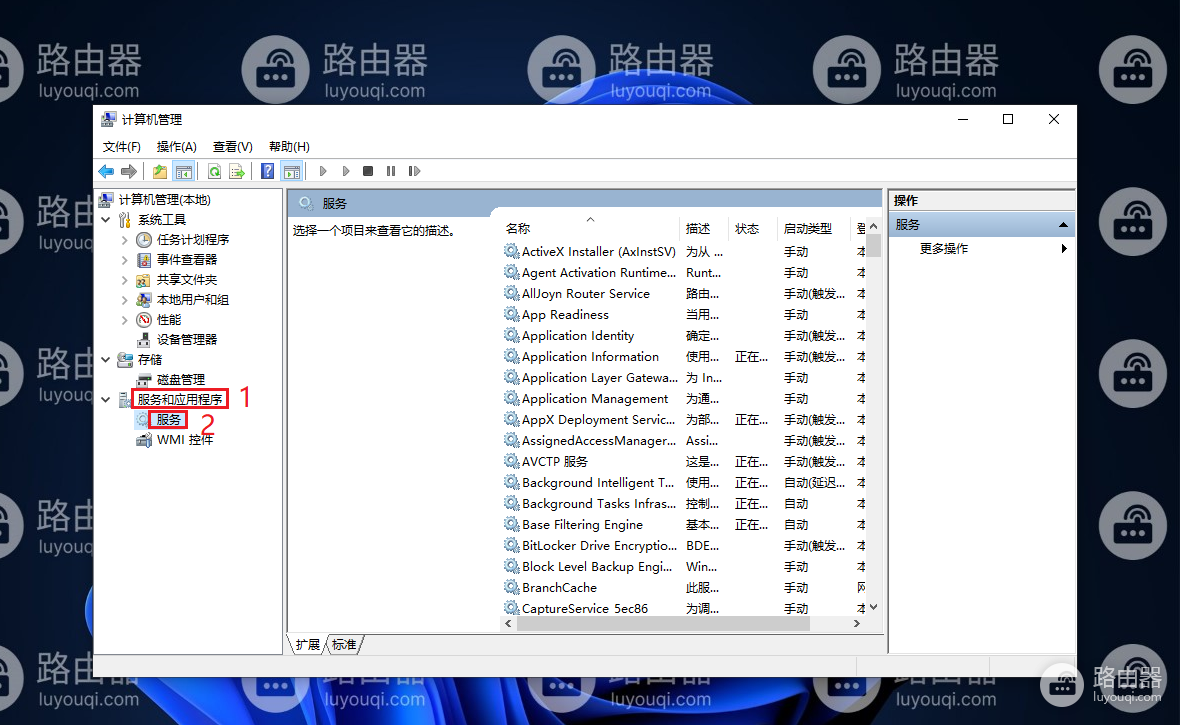Expand the 事件查看器 node
The width and height of the screenshot is (1180, 725).
click(x=124, y=260)
